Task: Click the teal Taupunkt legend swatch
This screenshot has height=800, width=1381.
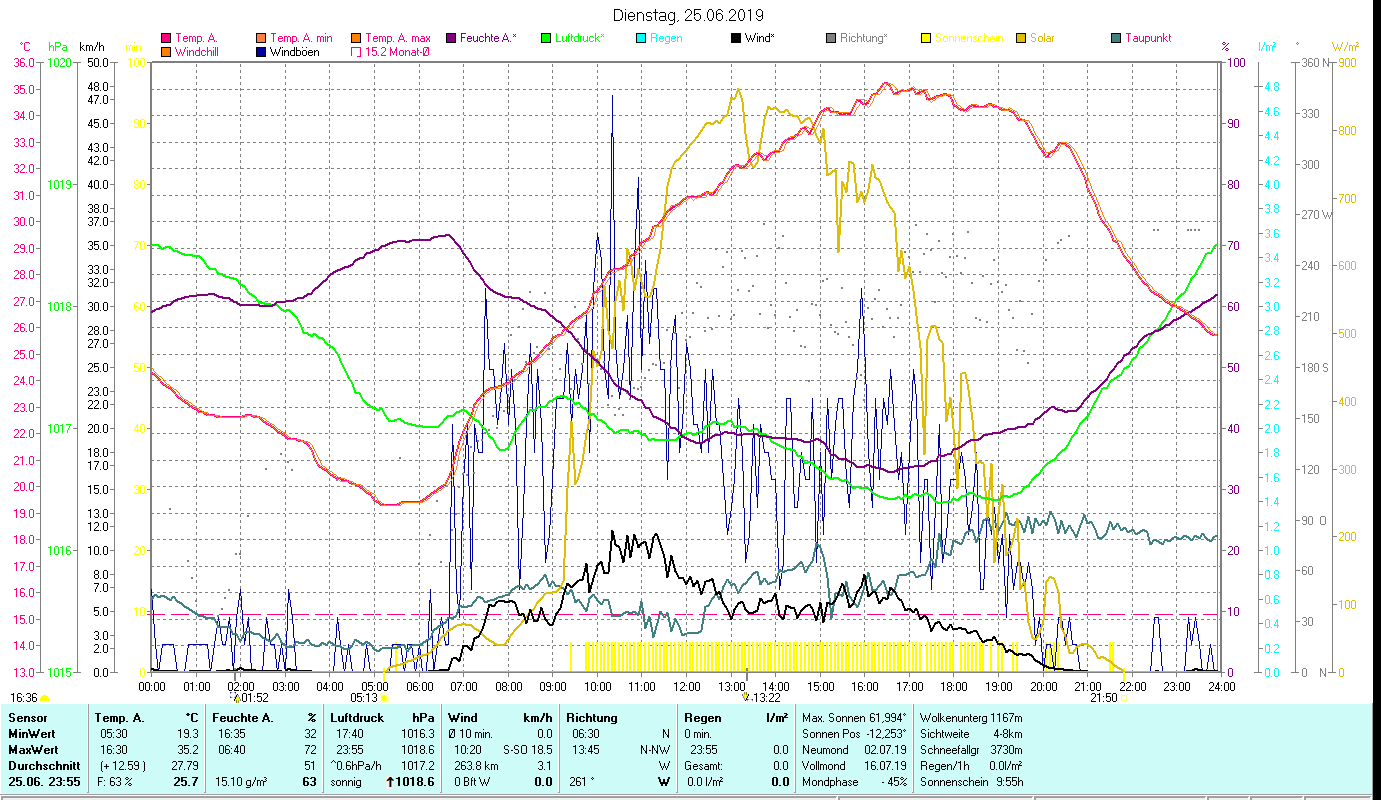Action: click(x=1116, y=39)
